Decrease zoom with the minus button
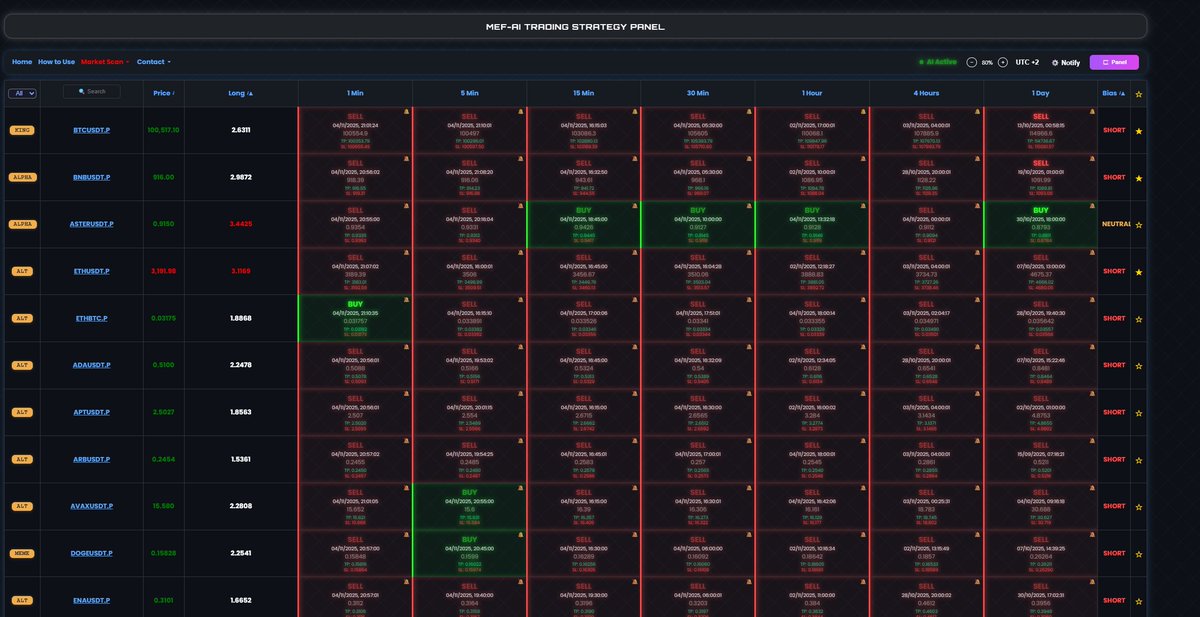1200x617 pixels. point(972,62)
